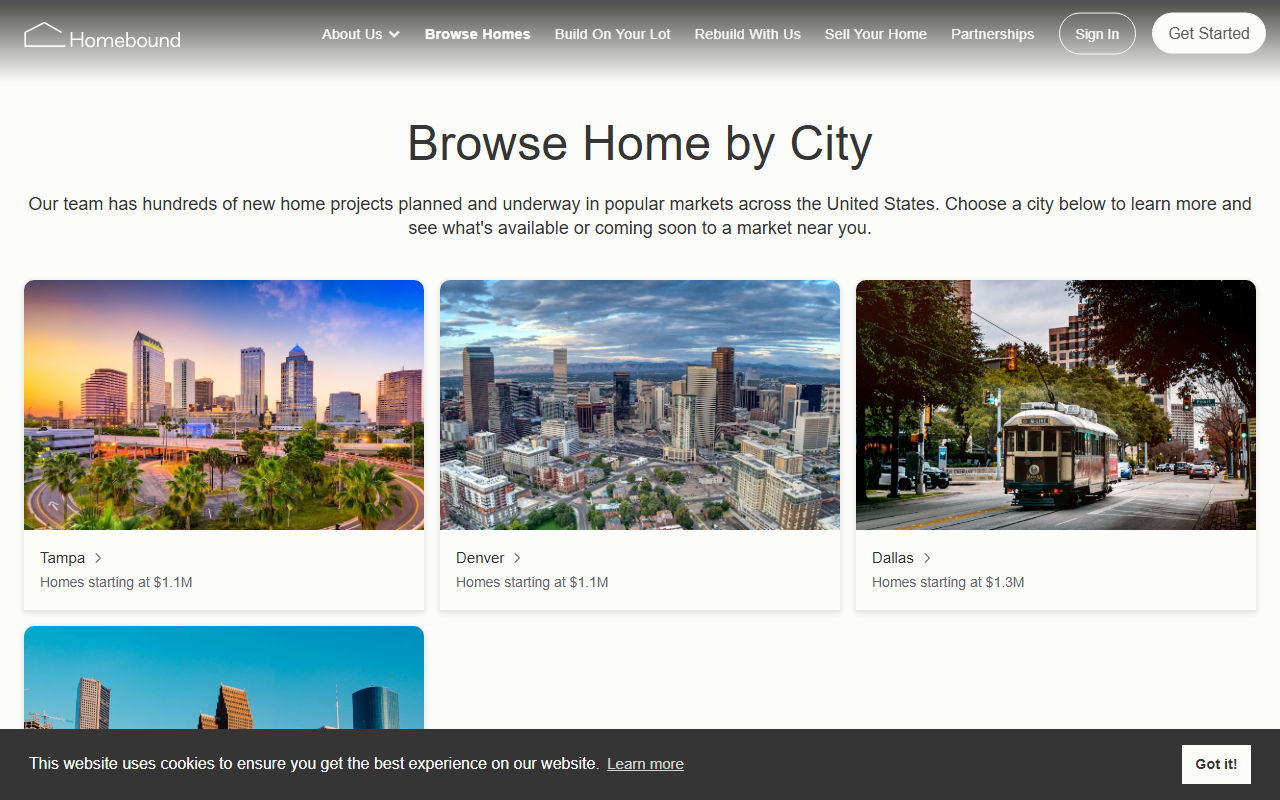Click the Denver city link text
This screenshot has width=1280, height=800.
(480, 558)
